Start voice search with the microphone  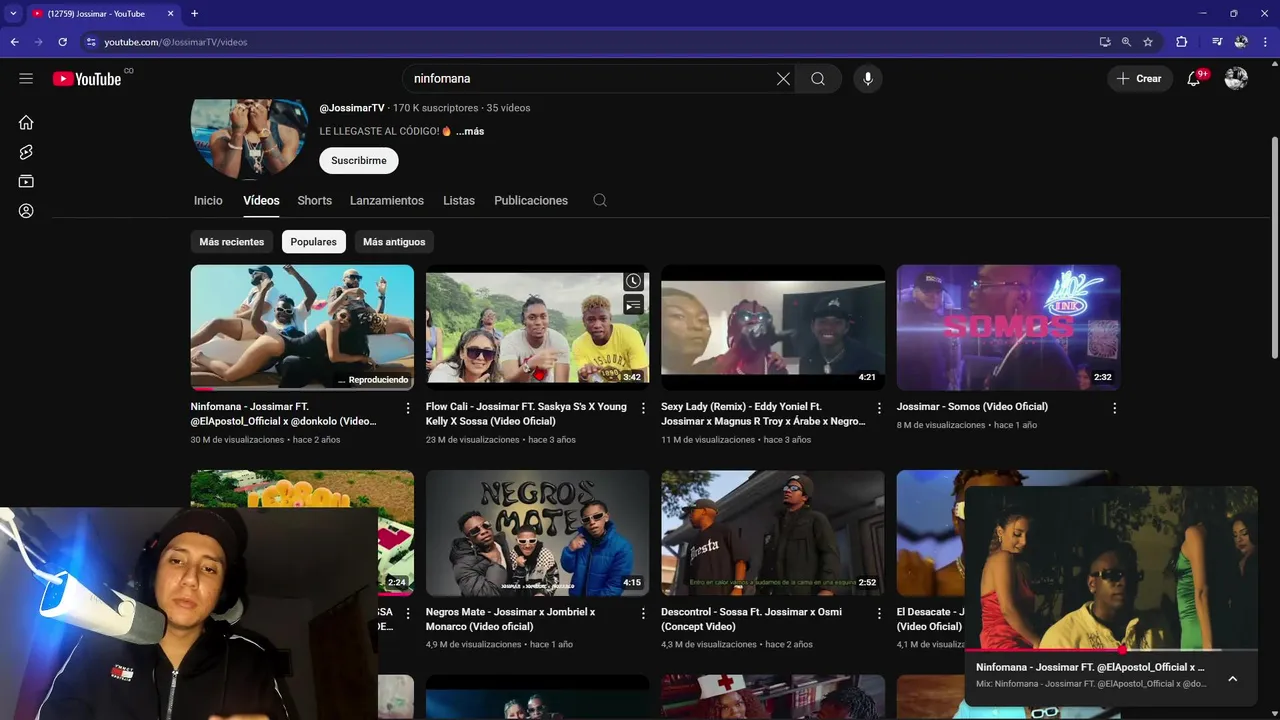[867, 78]
